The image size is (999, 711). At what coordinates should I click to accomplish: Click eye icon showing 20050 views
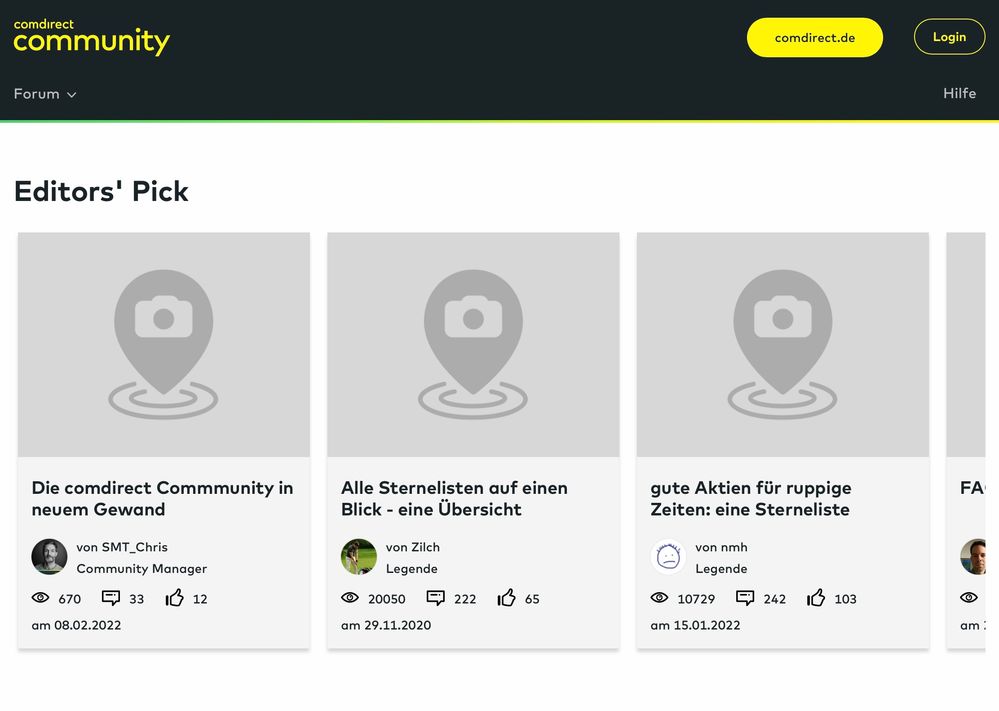[x=350, y=598]
